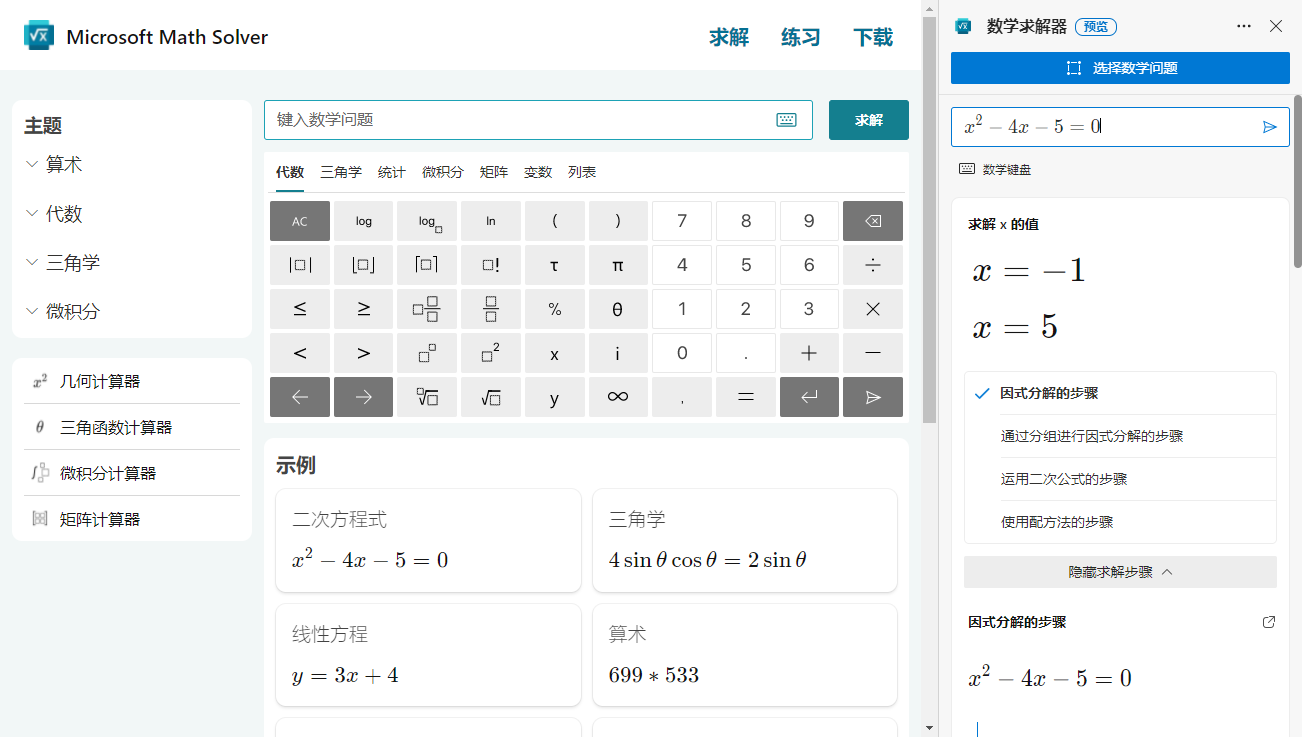Click the infinity symbol key
Viewport: 1302px width, 737px height.
coord(618,397)
